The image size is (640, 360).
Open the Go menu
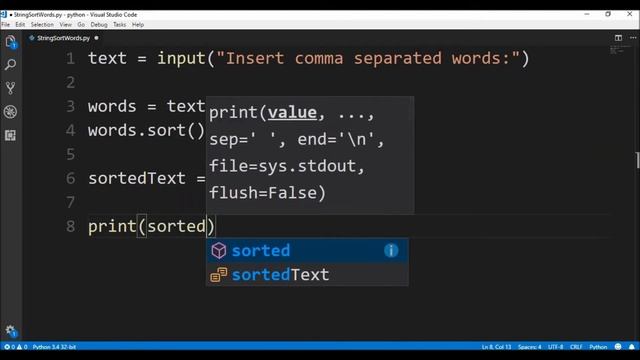click(x=81, y=24)
